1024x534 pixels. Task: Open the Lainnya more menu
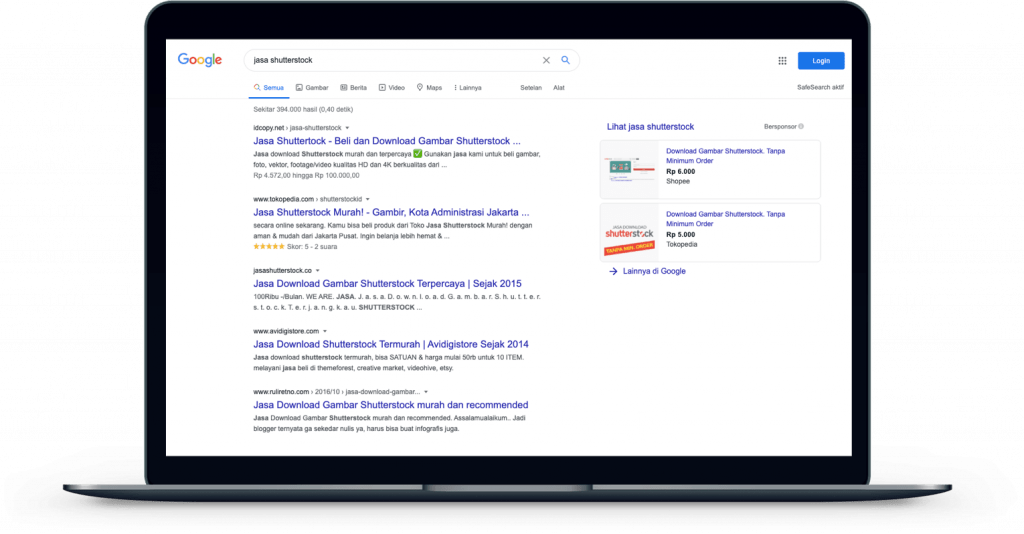coord(468,87)
